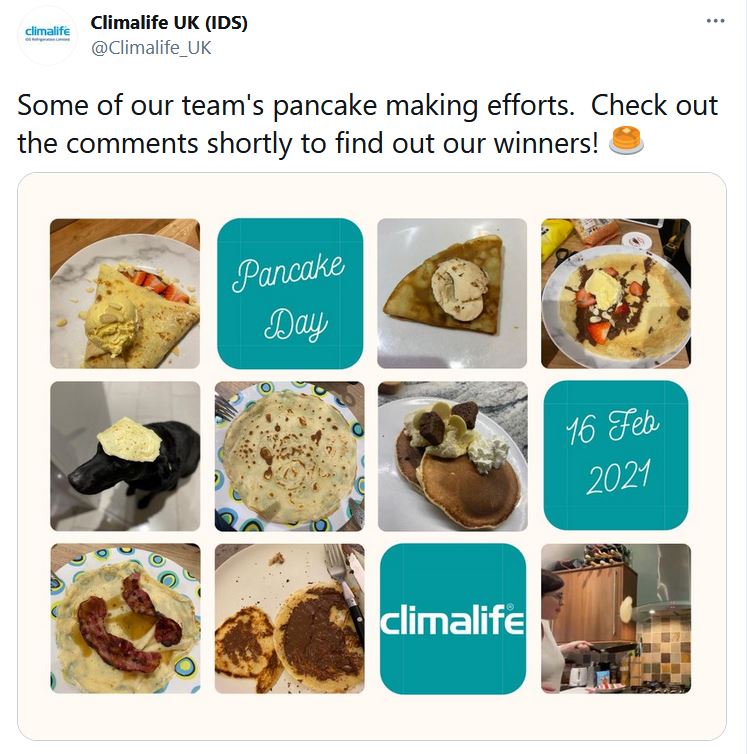The width and height of the screenshot is (747, 754).
Task: Select the 16 Feb 2021 teal tile
Action: [x=616, y=455]
